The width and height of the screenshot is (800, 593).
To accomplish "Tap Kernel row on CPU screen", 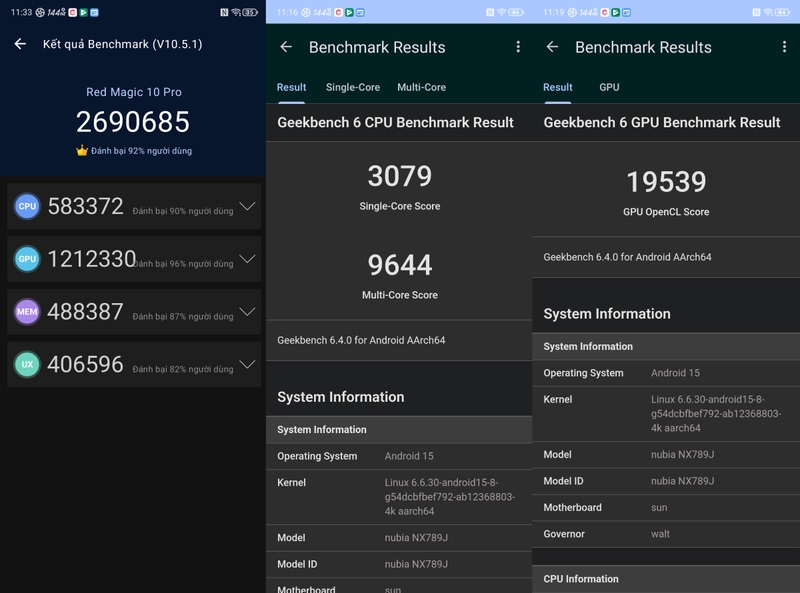I will coord(399,497).
